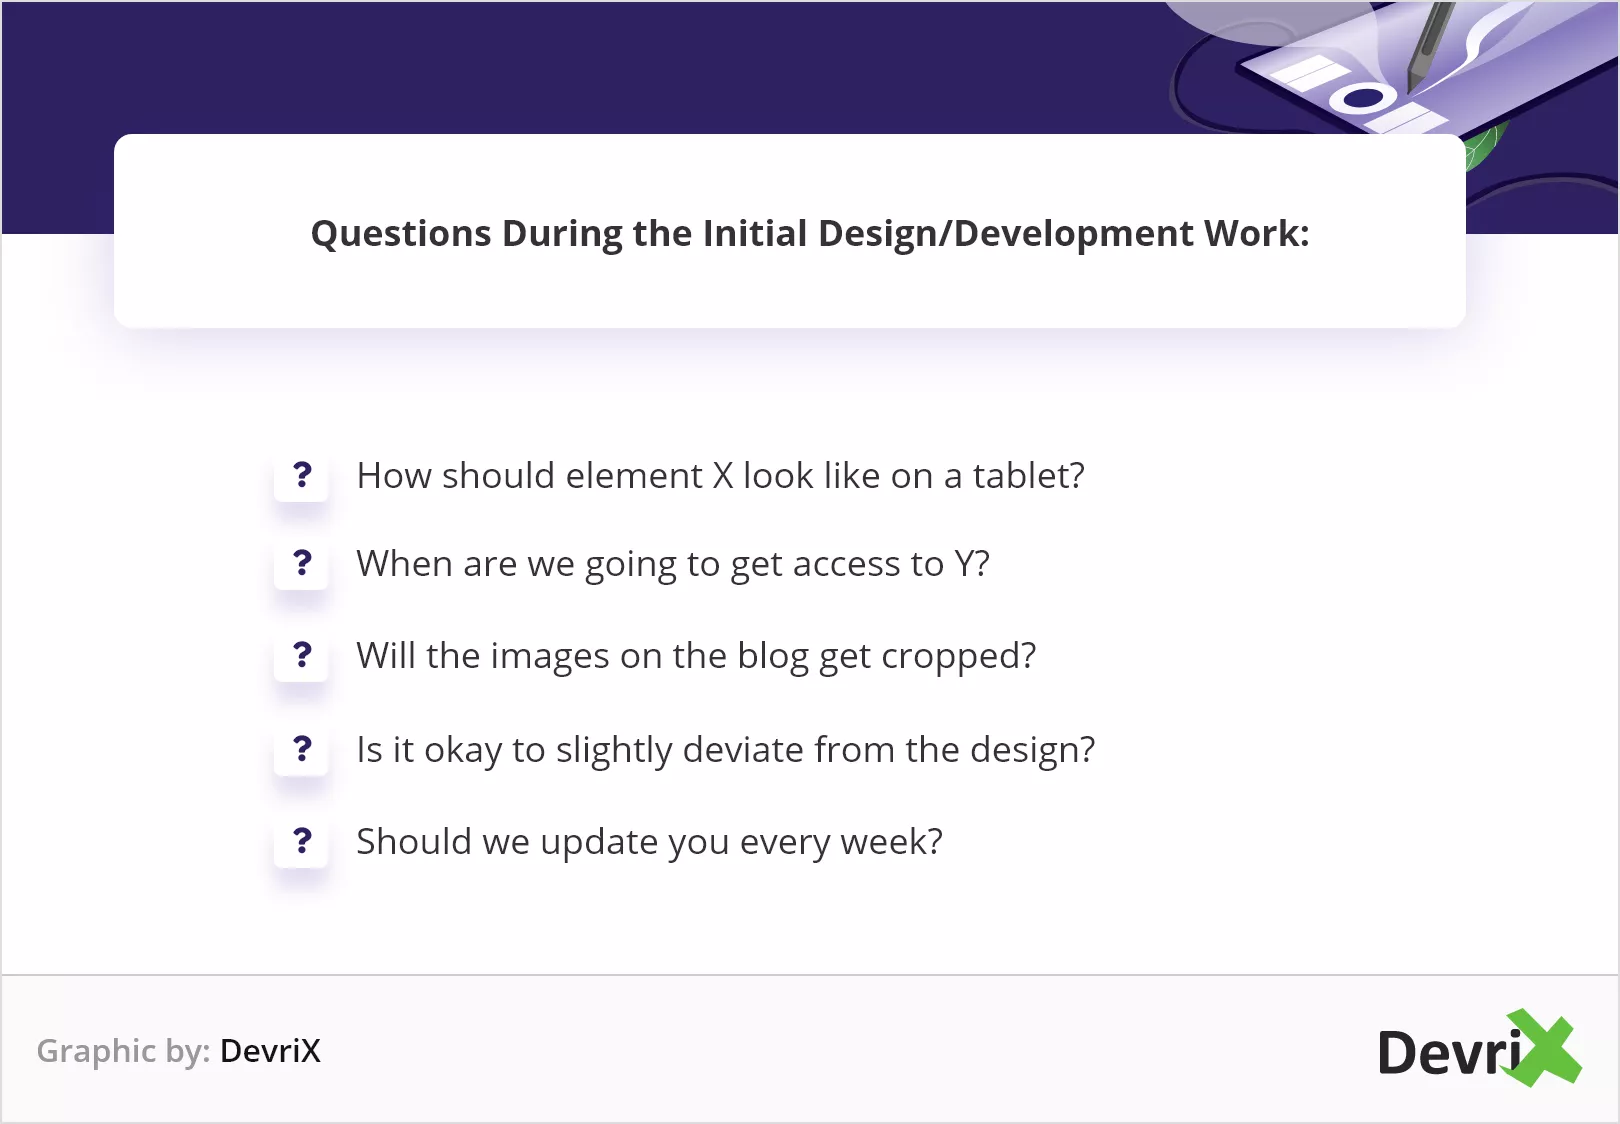Click the DevriX logo in the footer

click(x=1479, y=1049)
